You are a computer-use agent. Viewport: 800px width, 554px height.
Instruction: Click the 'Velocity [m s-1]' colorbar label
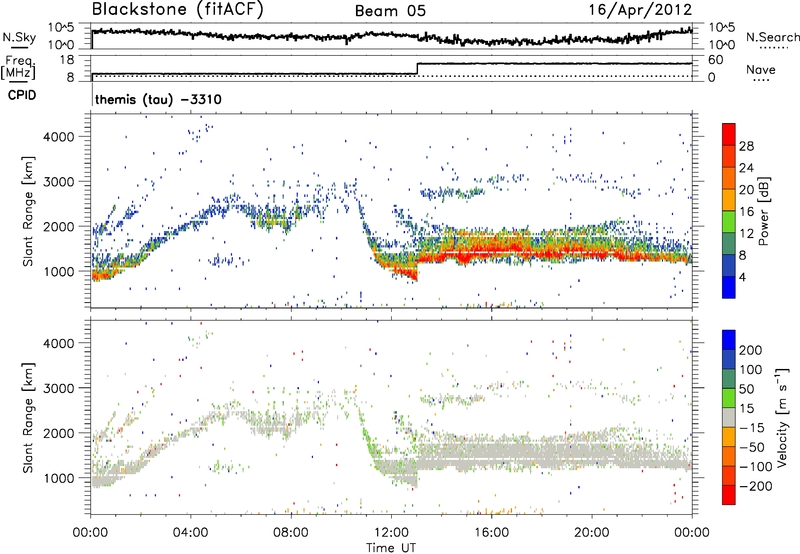(781, 417)
